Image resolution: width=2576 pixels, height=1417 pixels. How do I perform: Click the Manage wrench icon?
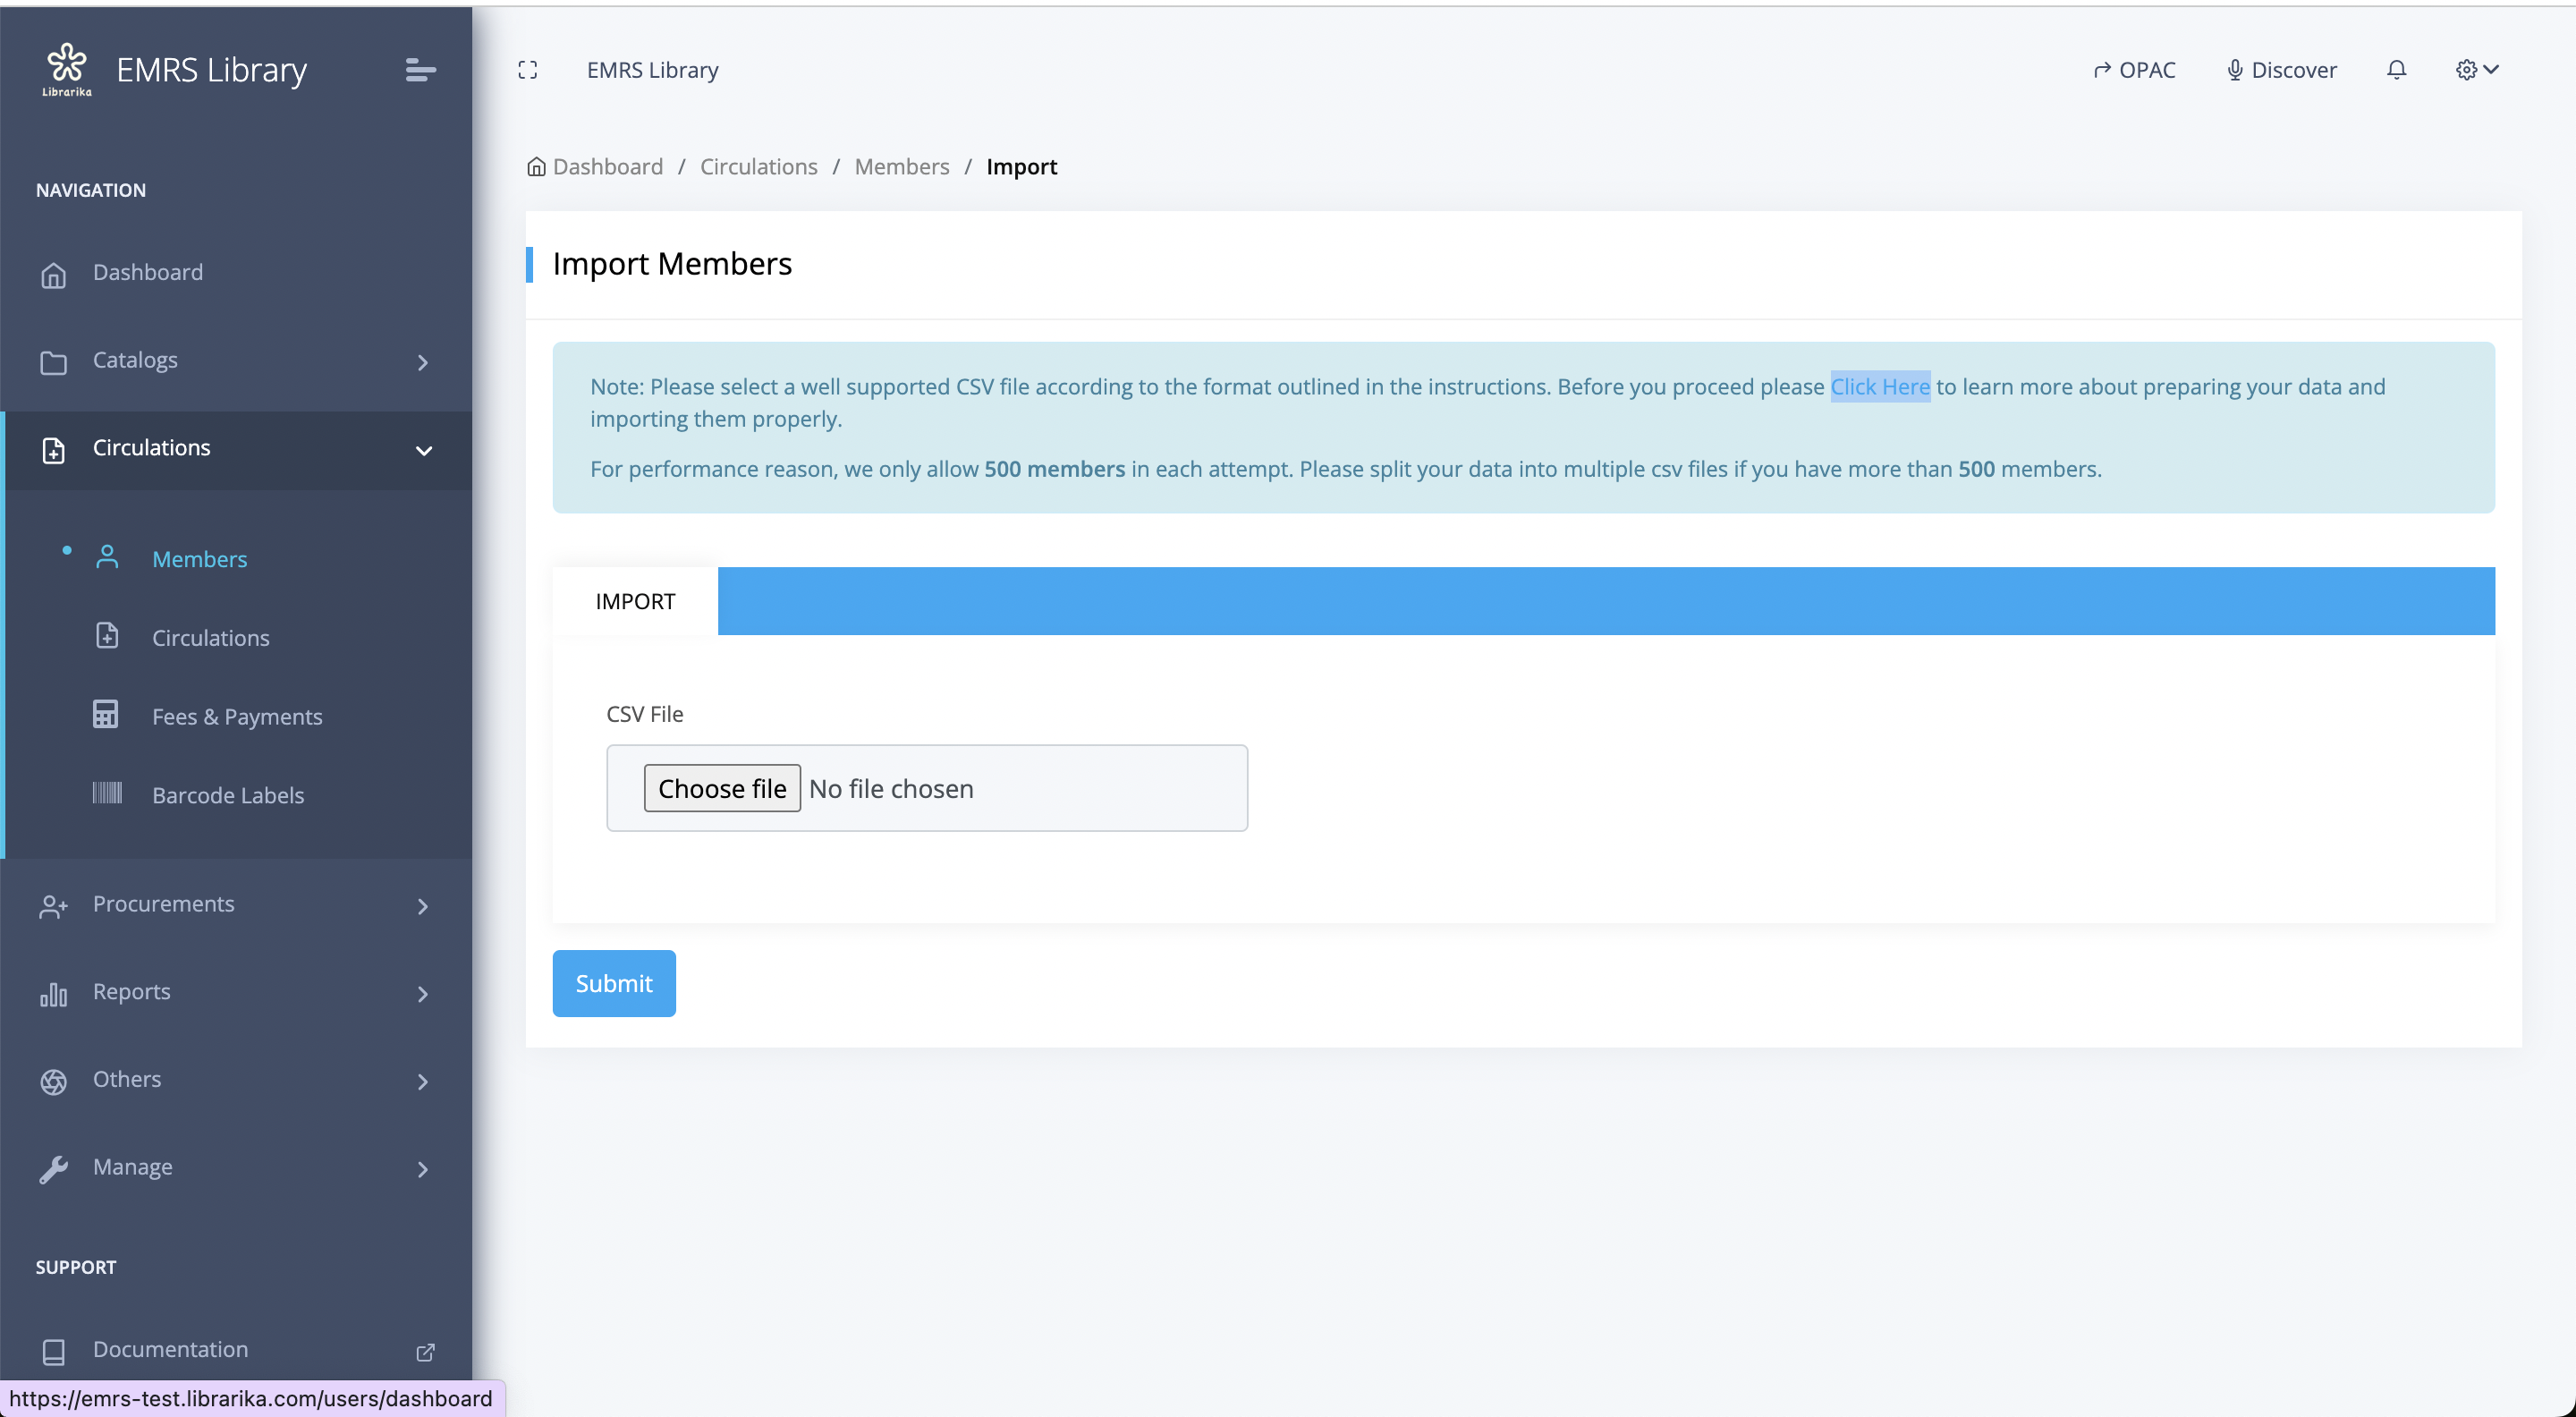[54, 1168]
